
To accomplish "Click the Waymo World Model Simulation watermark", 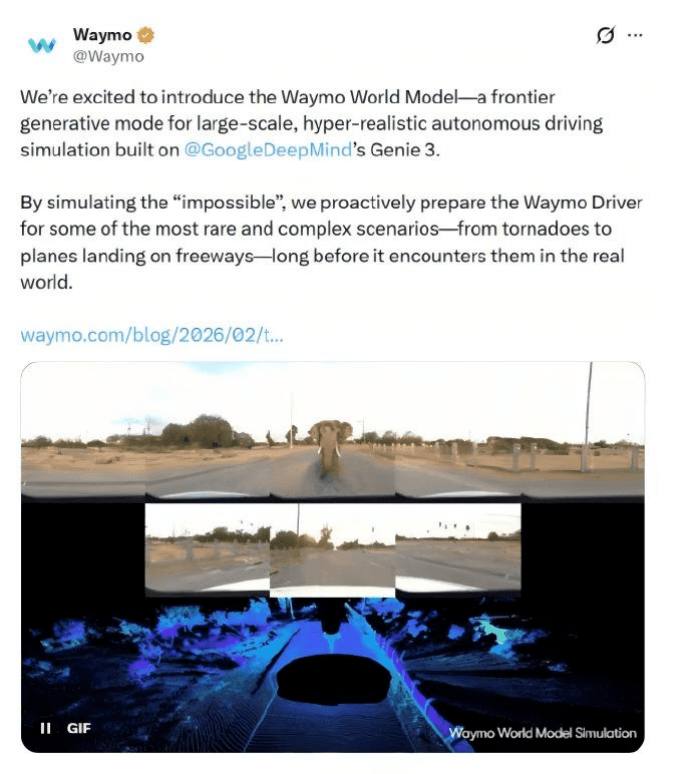I will click(542, 733).
